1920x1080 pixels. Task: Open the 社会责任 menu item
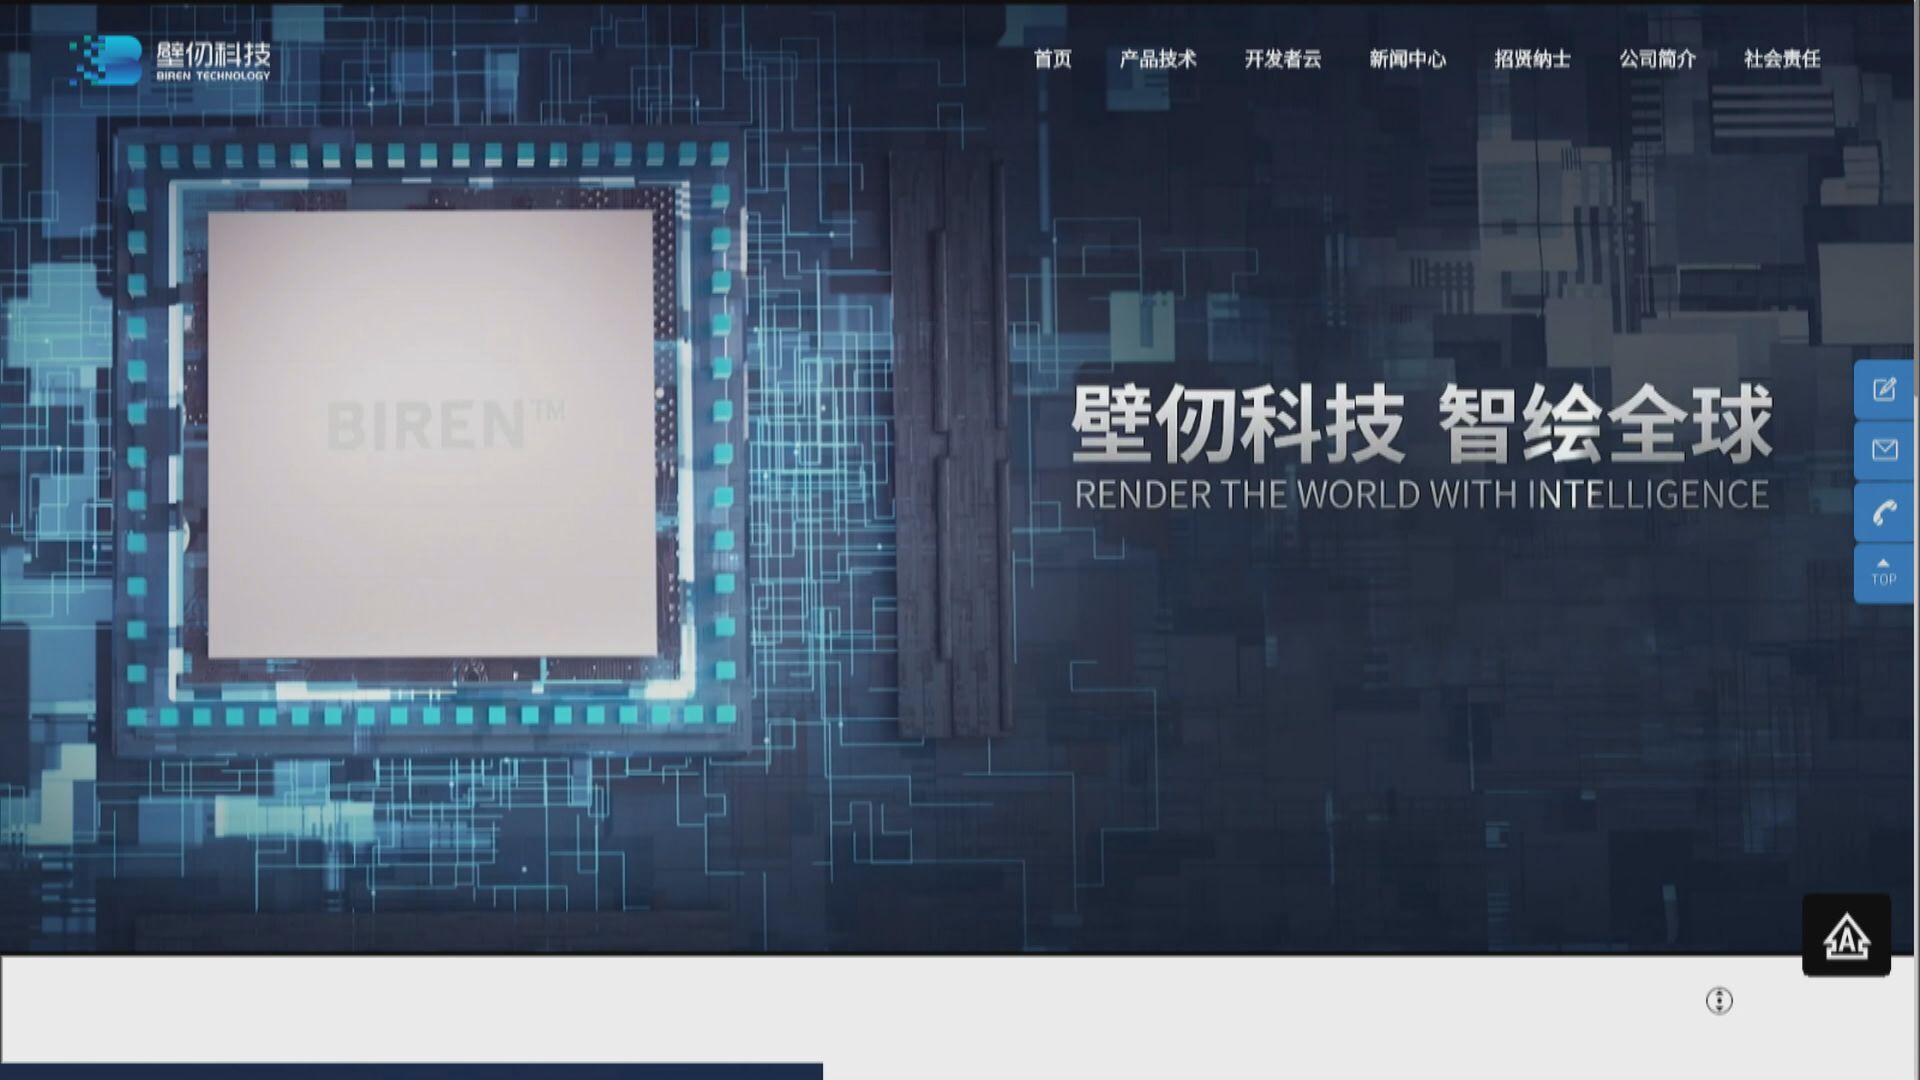(1782, 59)
